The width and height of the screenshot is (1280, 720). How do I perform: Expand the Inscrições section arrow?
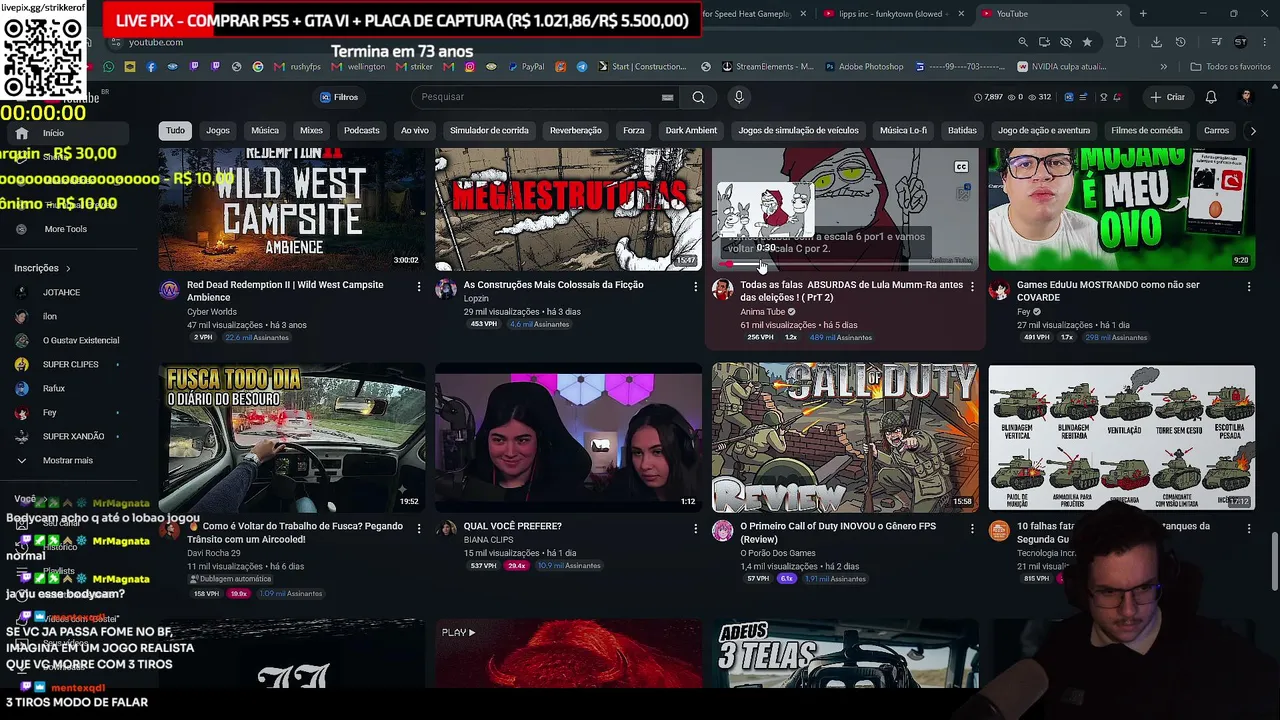68,268
